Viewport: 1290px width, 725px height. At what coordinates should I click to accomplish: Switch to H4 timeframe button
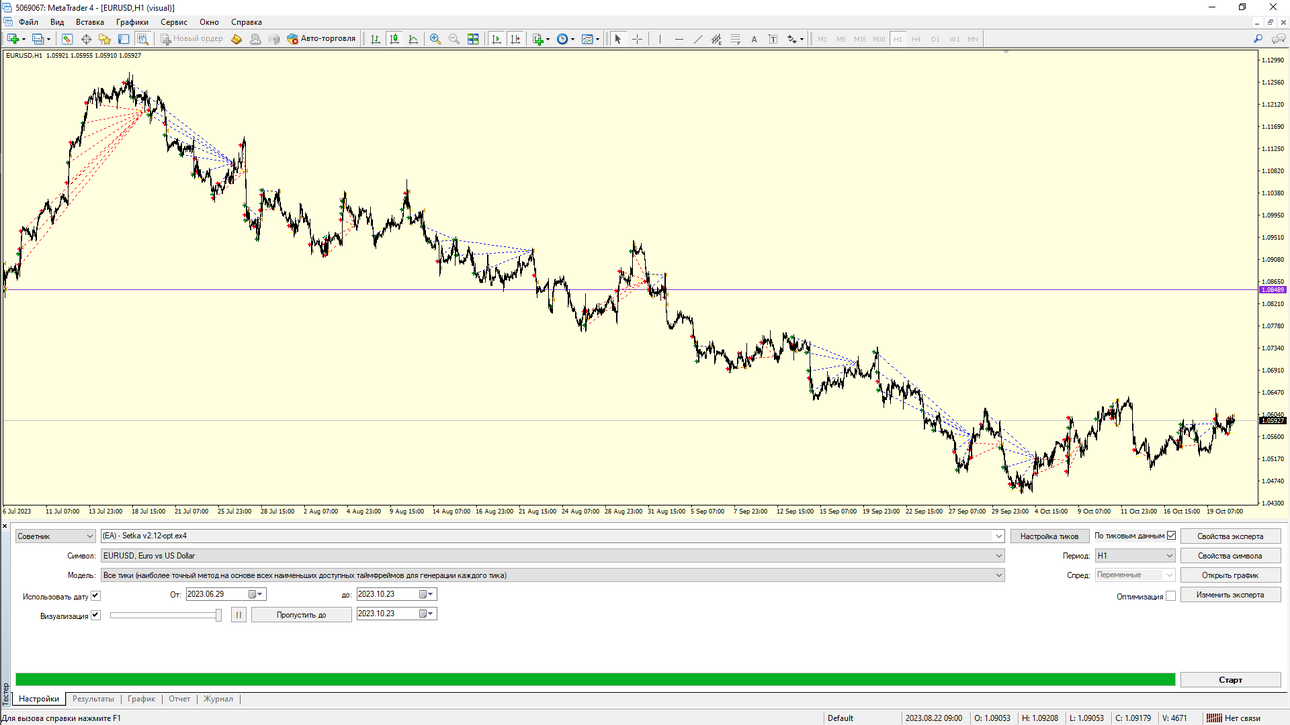click(916, 39)
